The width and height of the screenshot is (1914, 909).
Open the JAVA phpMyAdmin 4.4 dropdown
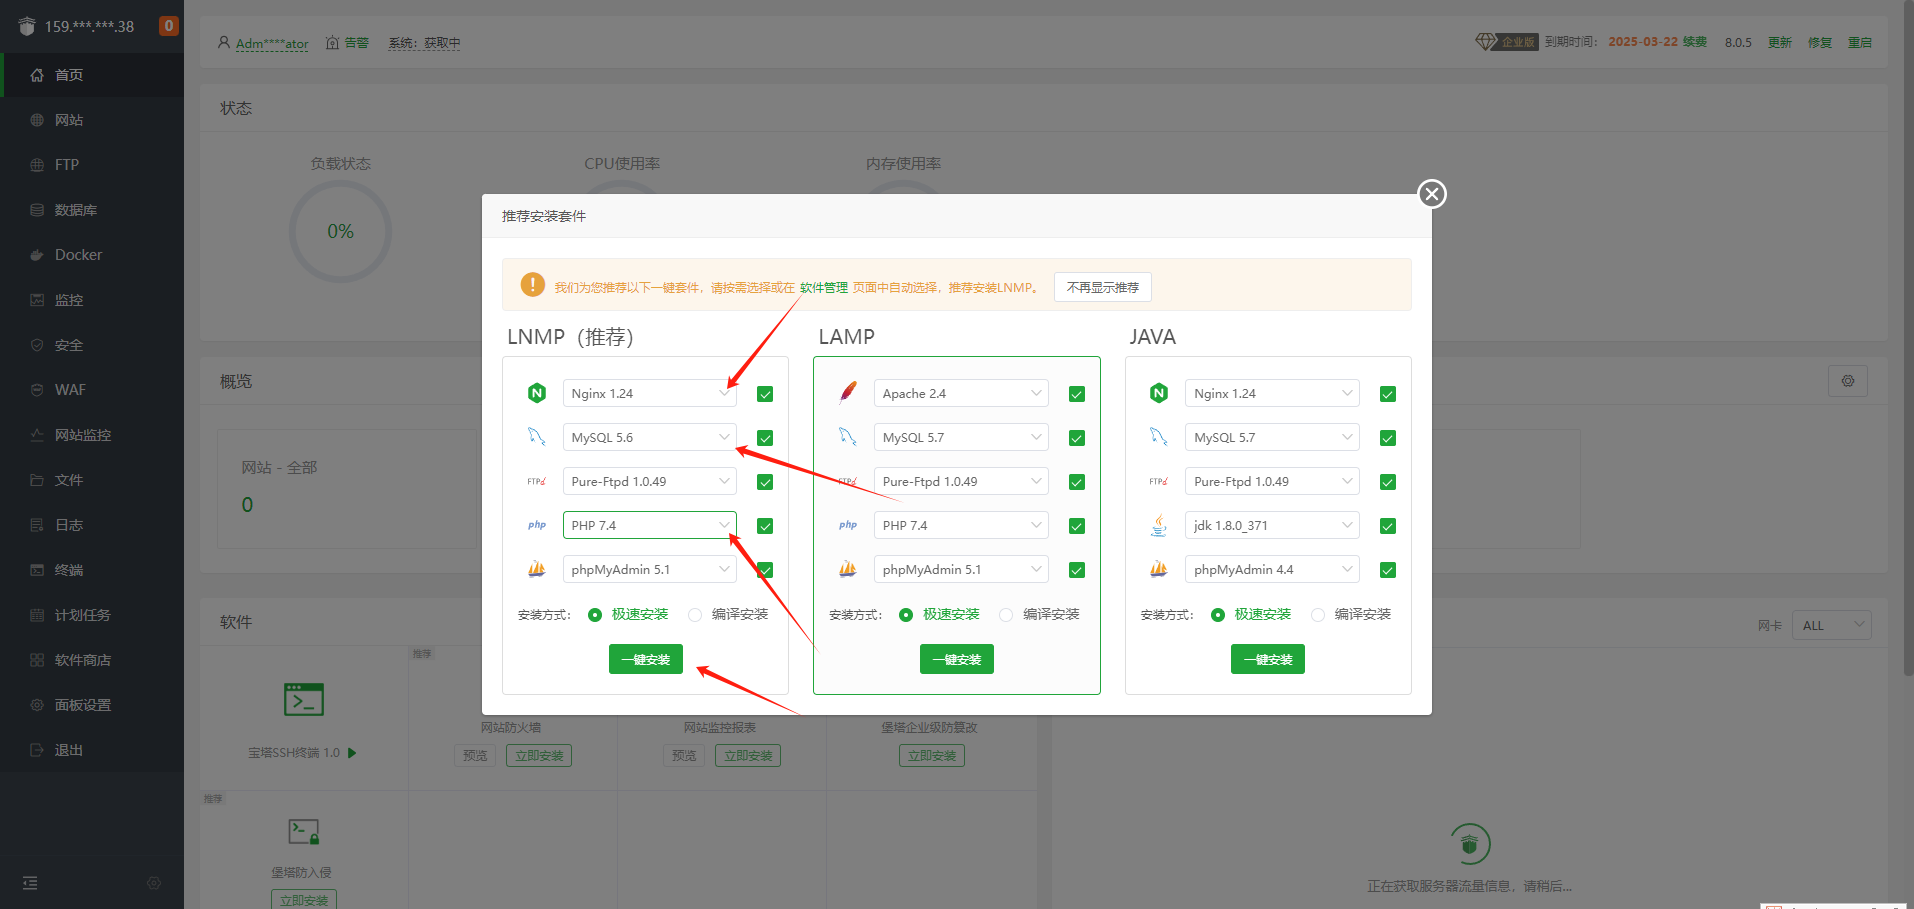(1272, 569)
